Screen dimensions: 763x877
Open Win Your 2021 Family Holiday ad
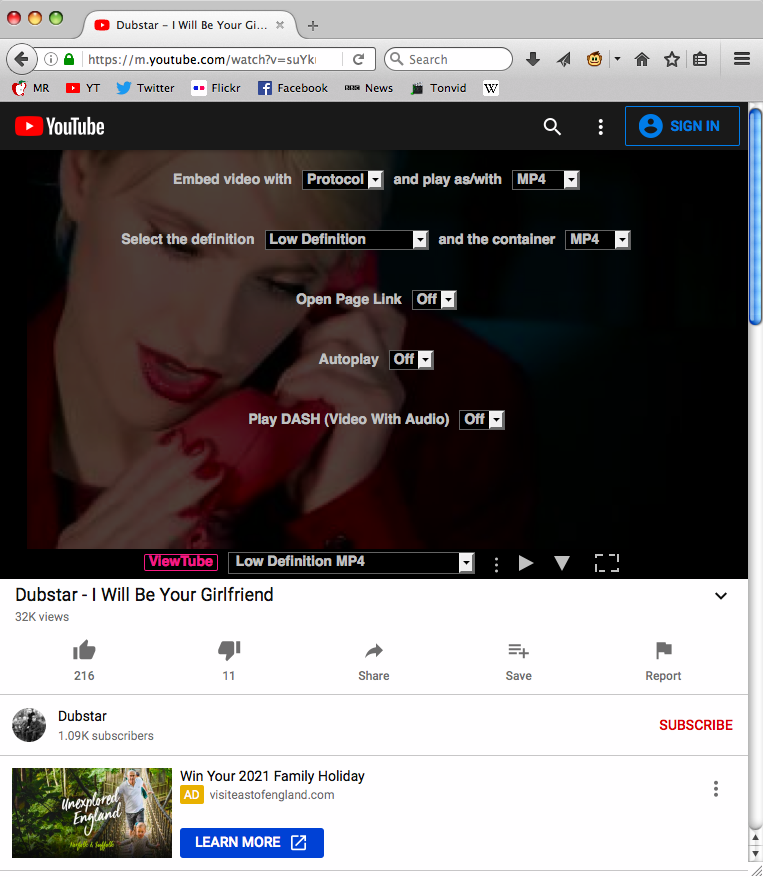click(x=272, y=776)
